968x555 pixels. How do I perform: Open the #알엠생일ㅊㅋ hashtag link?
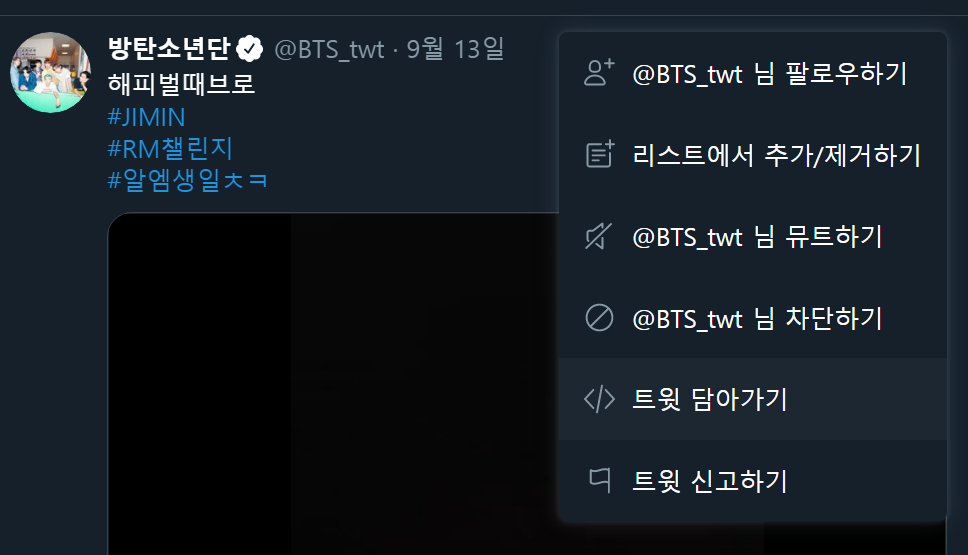tap(188, 180)
